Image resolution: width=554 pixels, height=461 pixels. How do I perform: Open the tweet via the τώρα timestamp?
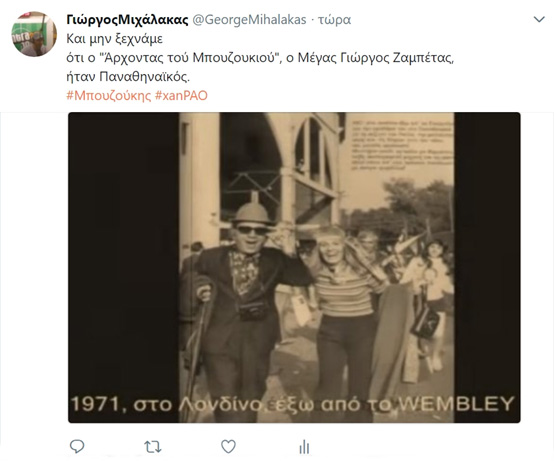tap(334, 20)
